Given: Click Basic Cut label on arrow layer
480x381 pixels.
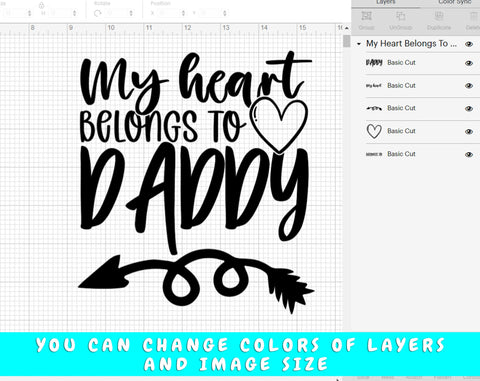Looking at the screenshot, I should click(x=401, y=108).
